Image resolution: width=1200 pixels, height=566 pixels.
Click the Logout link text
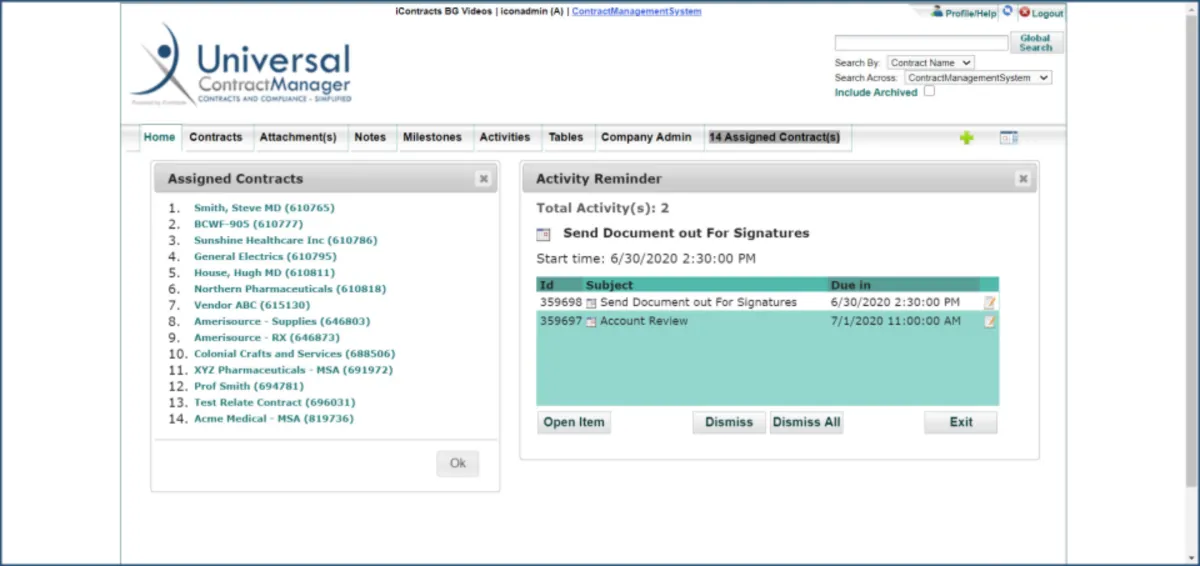pos(1048,14)
